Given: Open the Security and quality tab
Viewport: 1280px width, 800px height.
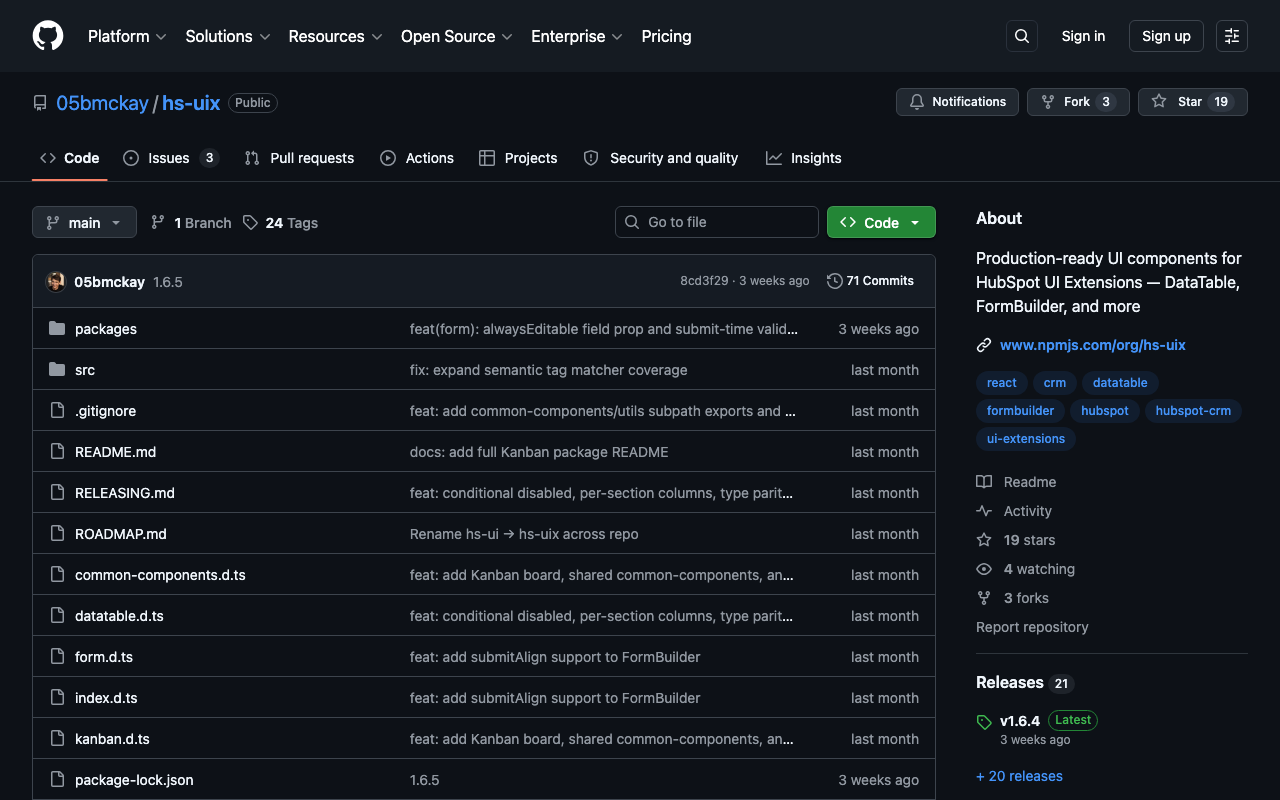Looking at the screenshot, I should click(x=661, y=158).
